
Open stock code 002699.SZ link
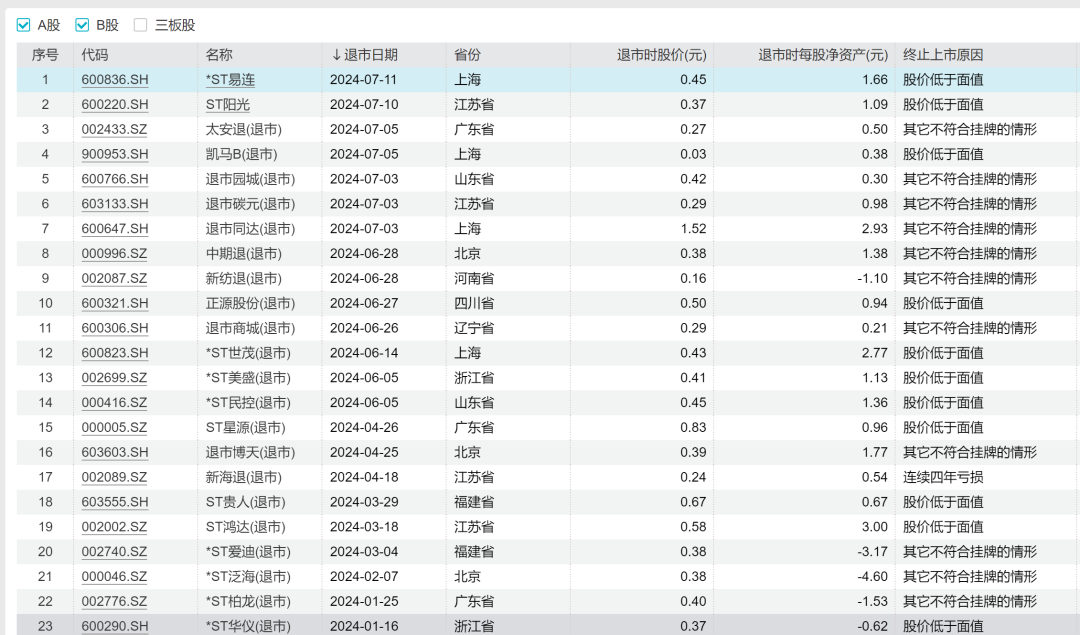pyautogui.click(x=114, y=377)
